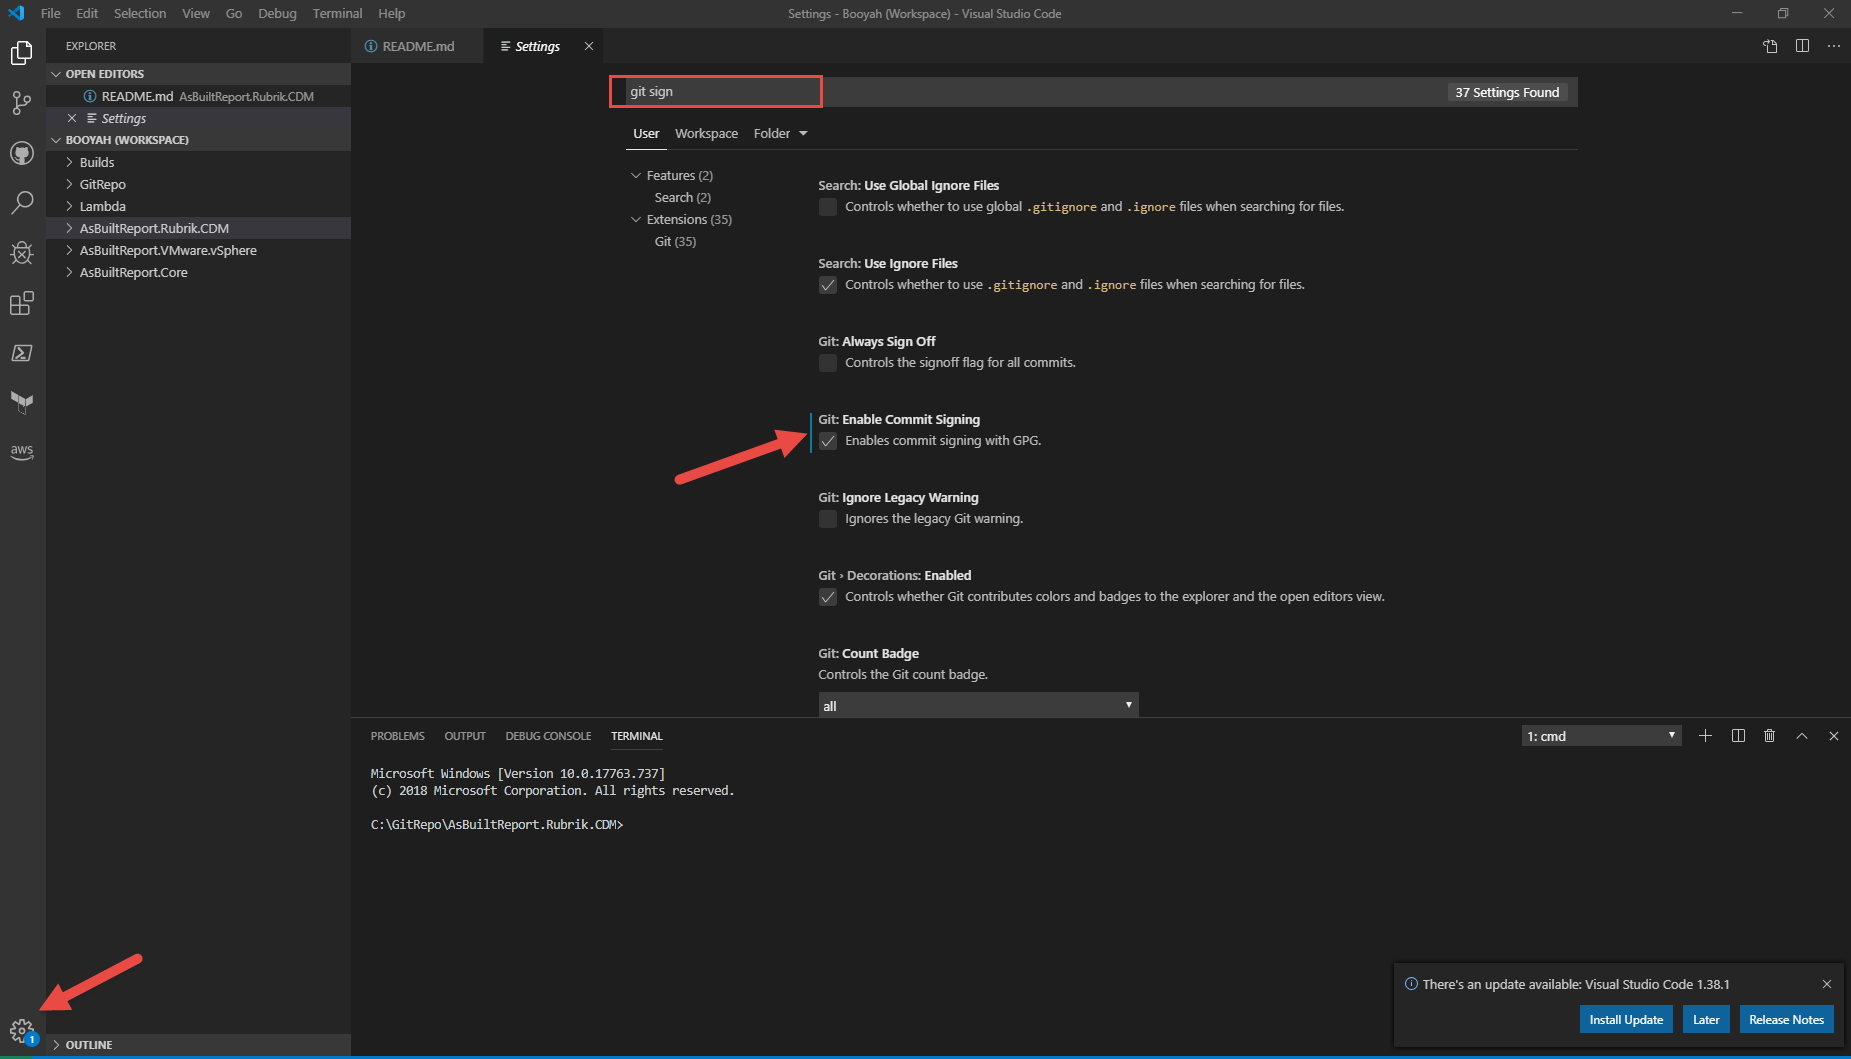The width and height of the screenshot is (1851, 1059).
Task: Click the Open Settings (JSON) icon
Action: [x=1770, y=46]
